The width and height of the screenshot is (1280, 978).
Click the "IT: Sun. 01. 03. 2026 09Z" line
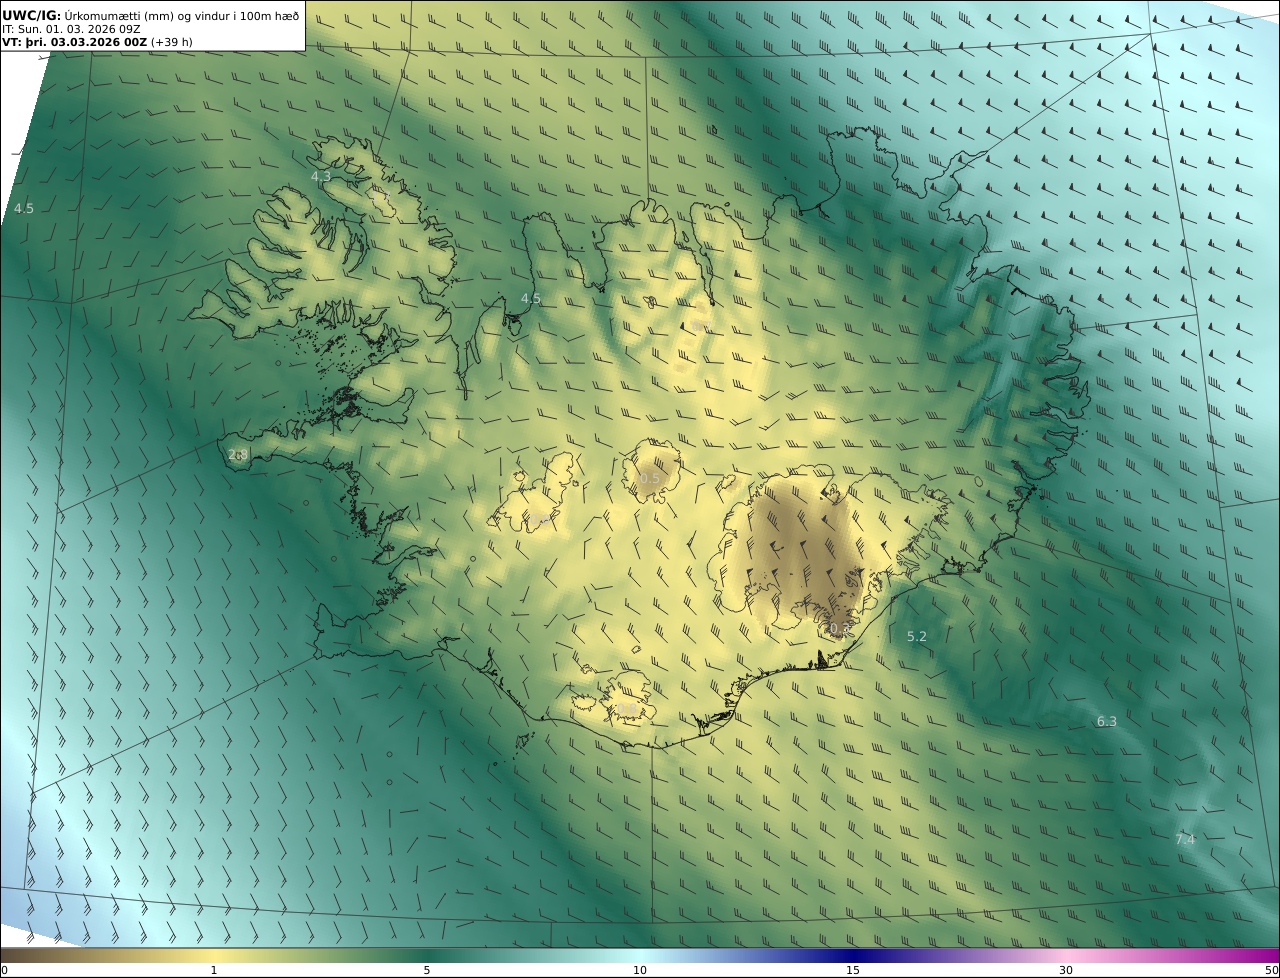pyautogui.click(x=71, y=29)
